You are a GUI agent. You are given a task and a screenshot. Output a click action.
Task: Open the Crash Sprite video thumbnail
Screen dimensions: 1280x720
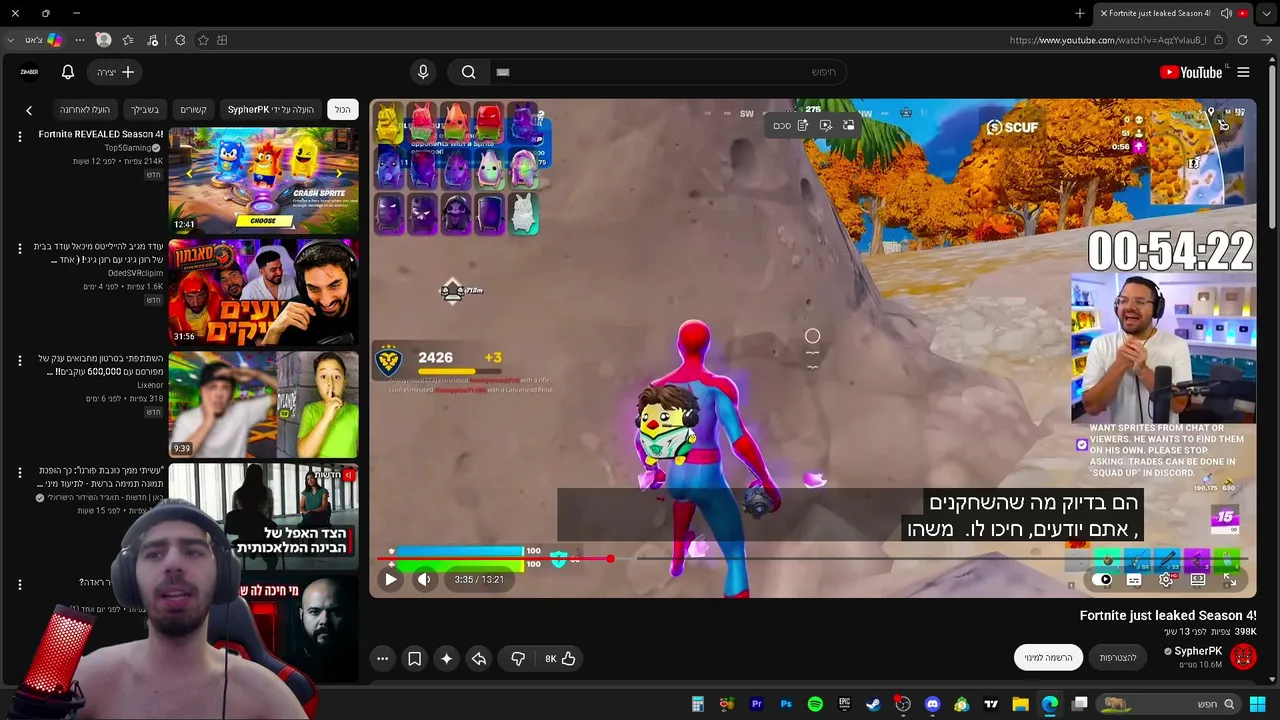263,180
